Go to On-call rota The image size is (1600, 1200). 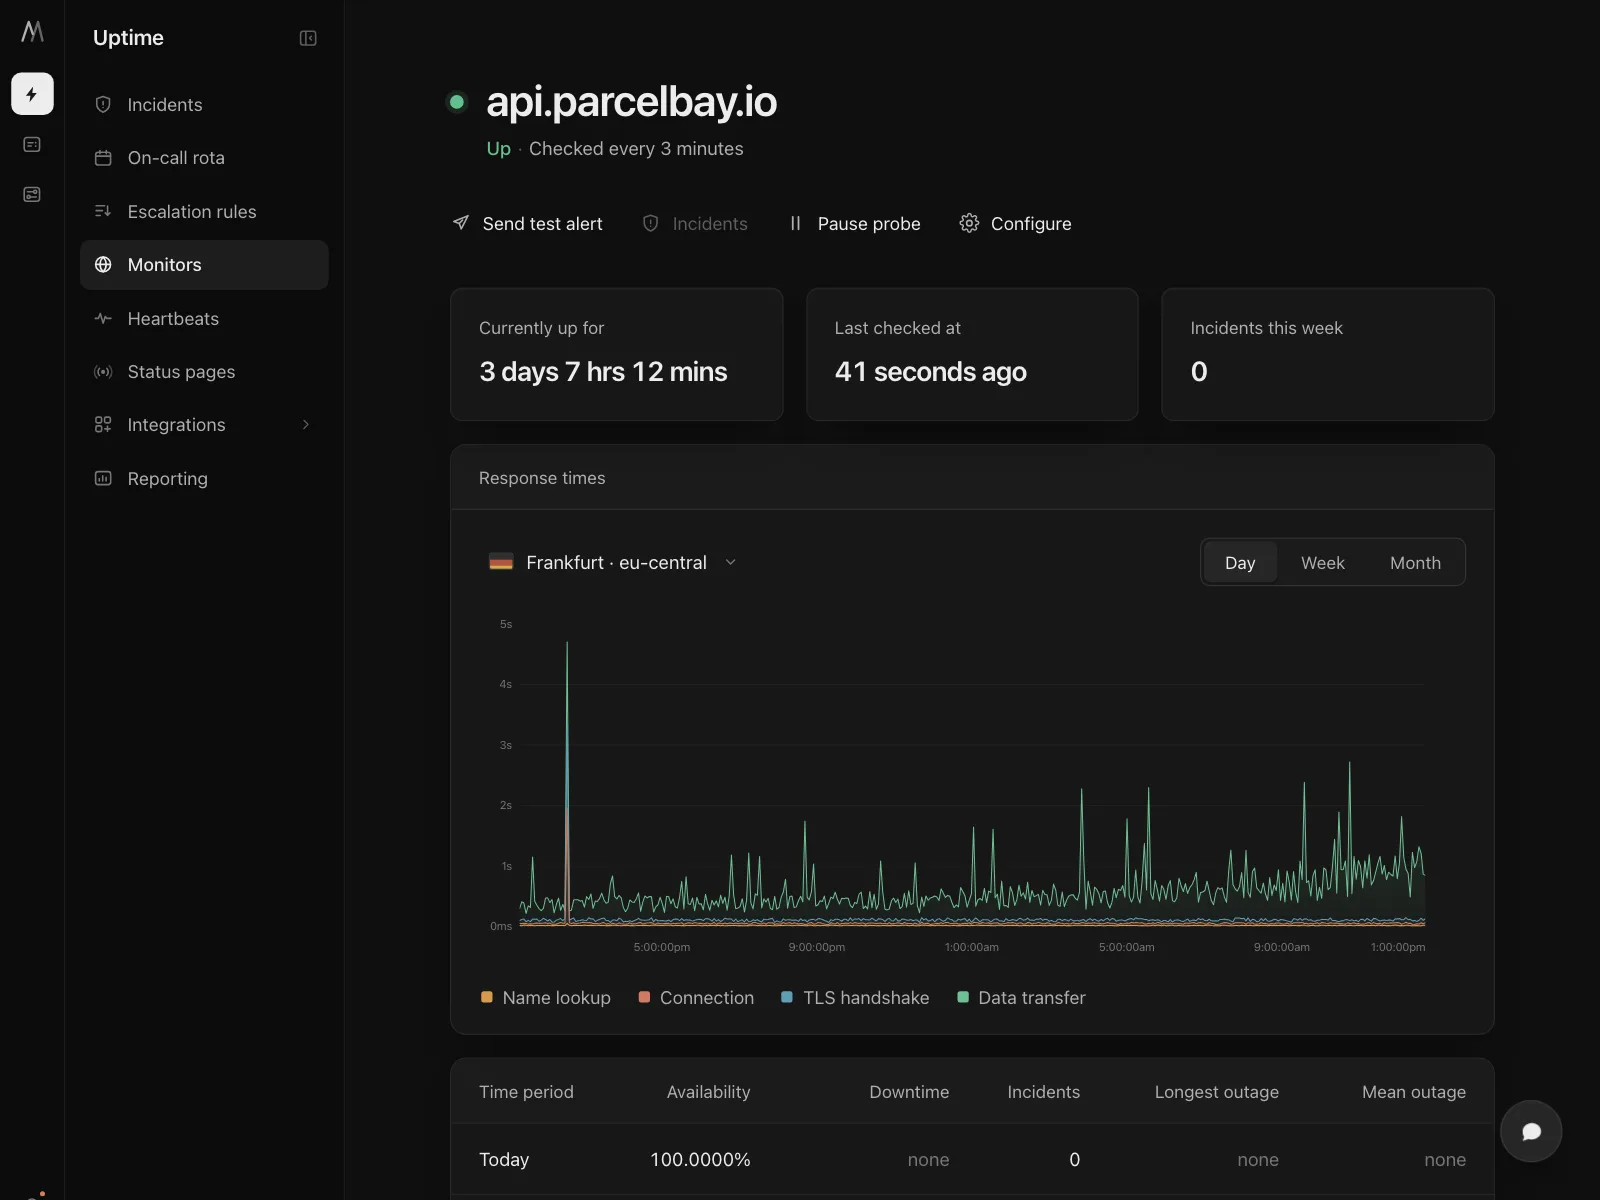tap(204, 158)
